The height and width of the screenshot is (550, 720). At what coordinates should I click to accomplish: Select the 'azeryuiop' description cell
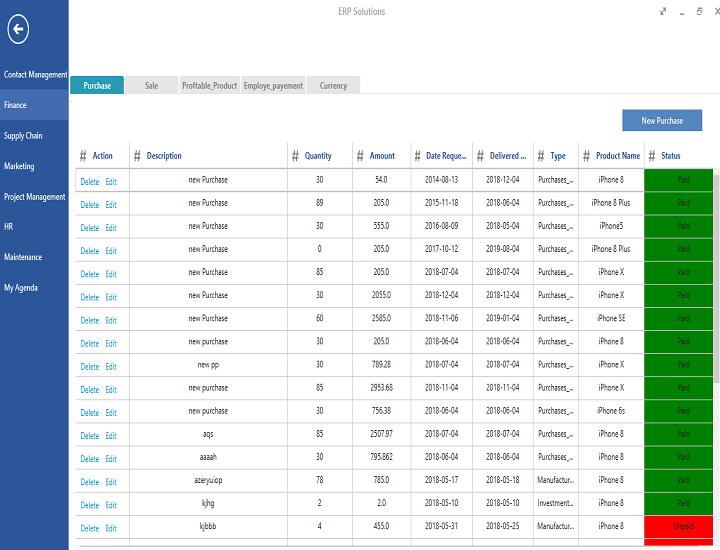pyautogui.click(x=208, y=480)
